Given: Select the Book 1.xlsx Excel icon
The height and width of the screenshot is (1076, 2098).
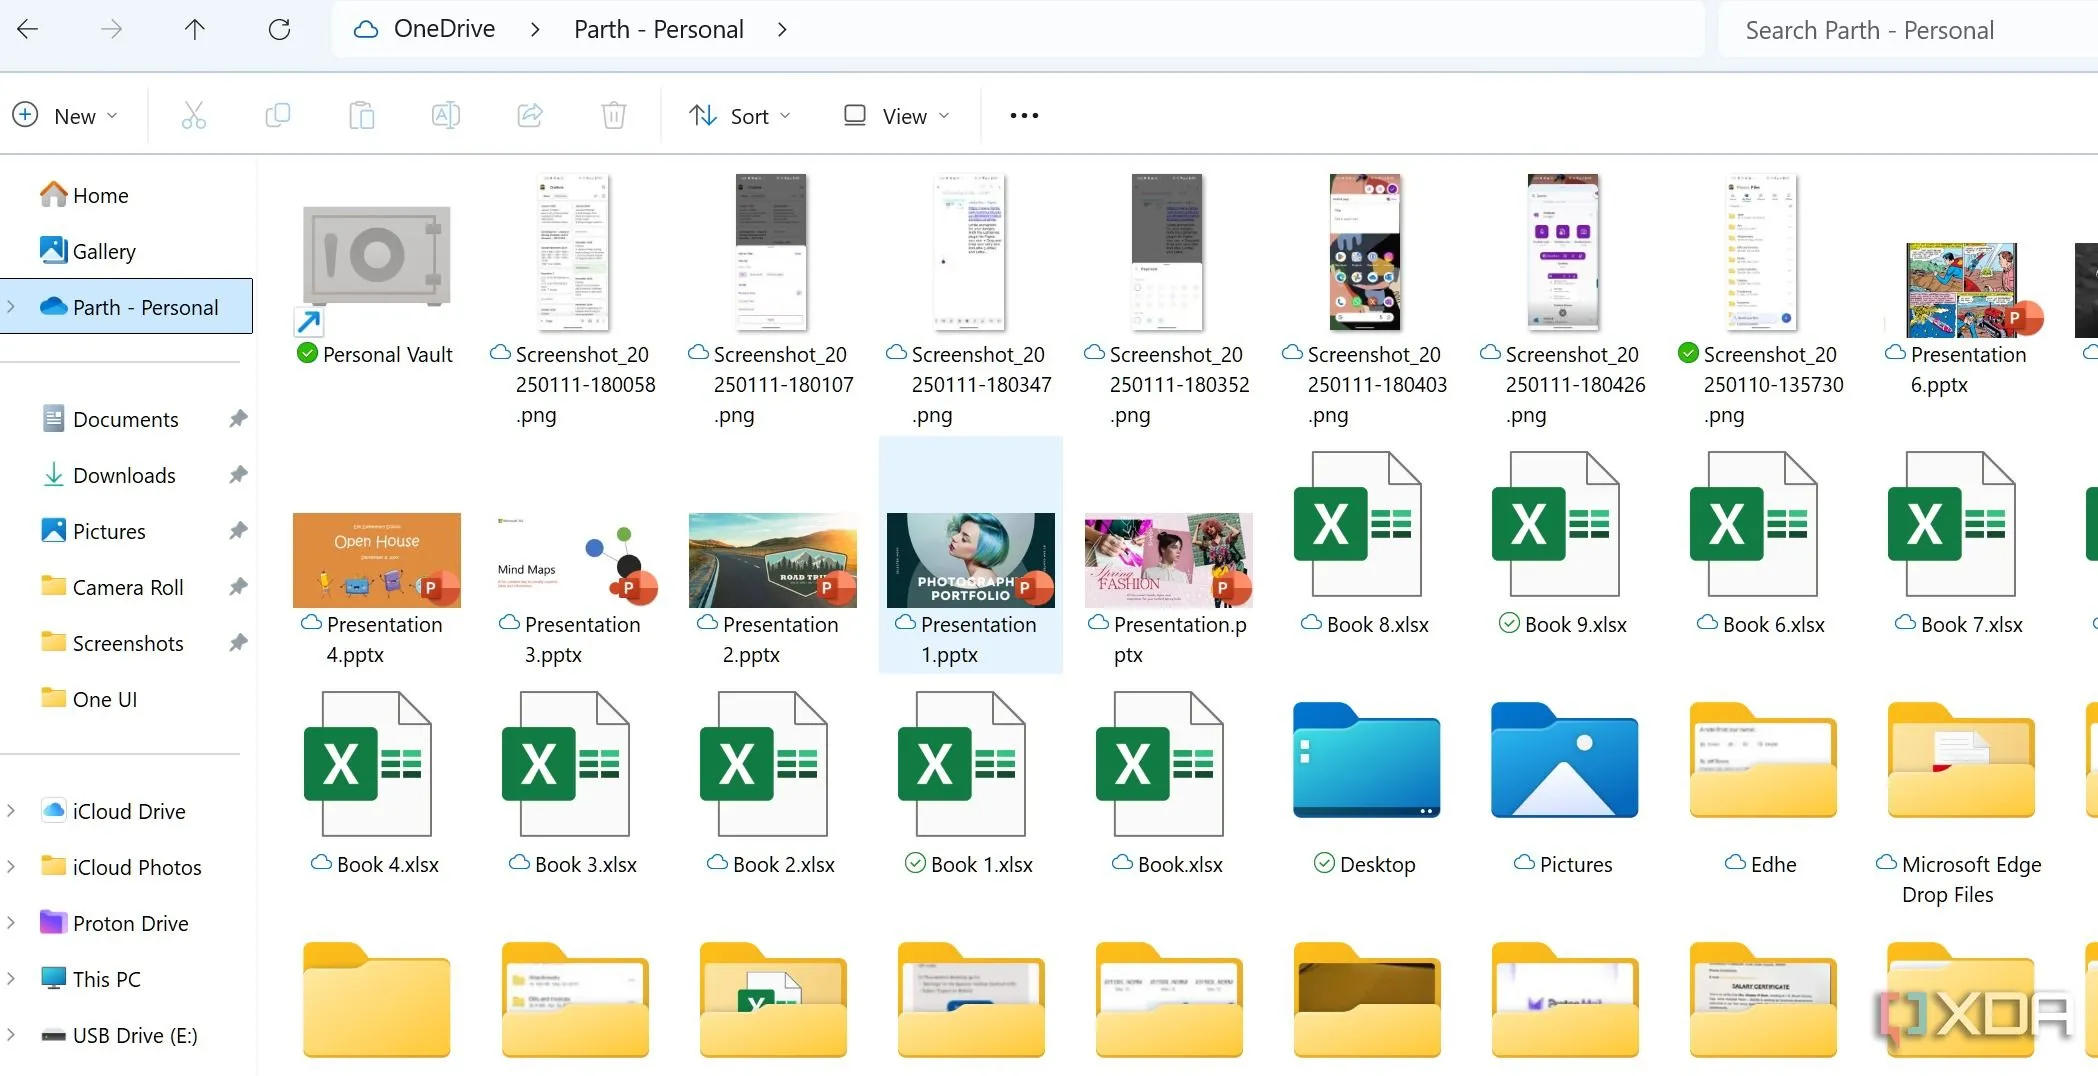Looking at the screenshot, I should pos(961,764).
